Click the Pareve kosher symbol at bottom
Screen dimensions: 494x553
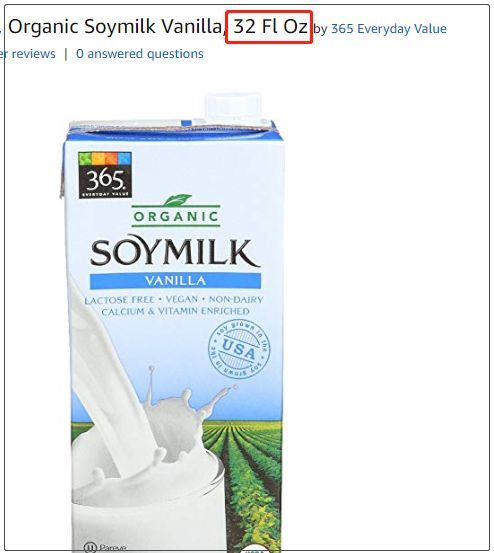click(104, 547)
